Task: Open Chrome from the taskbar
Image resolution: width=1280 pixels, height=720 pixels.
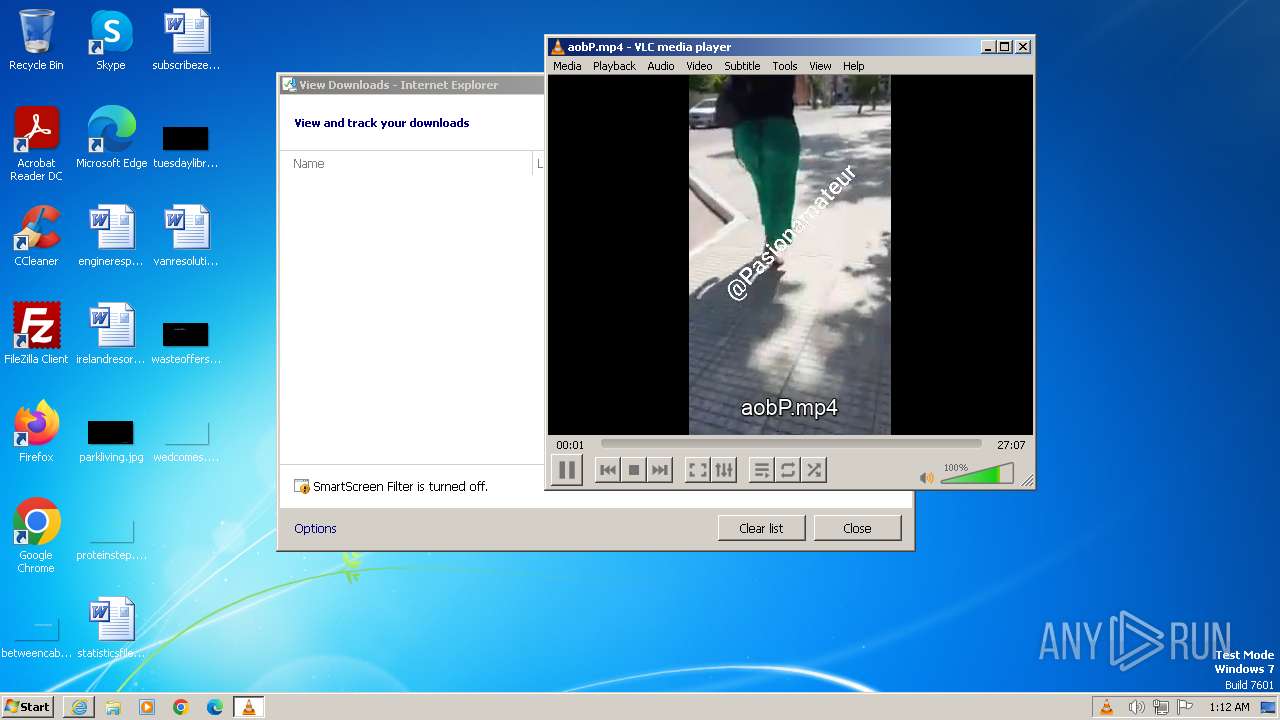Action: click(x=181, y=707)
